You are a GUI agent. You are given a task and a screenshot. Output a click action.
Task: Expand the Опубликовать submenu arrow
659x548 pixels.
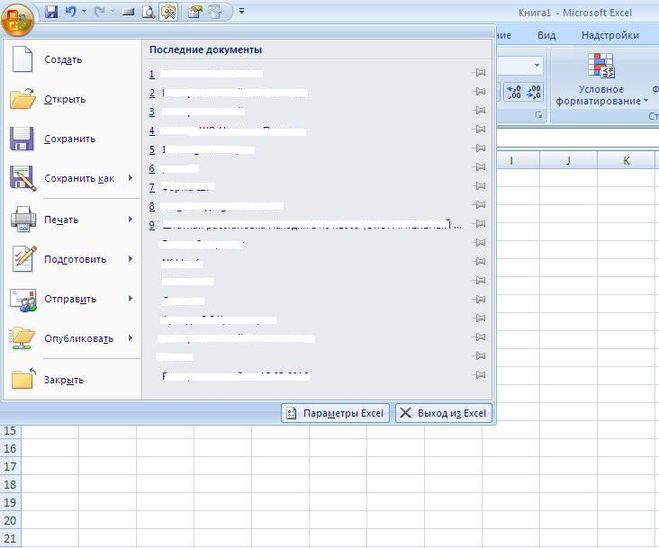(131, 338)
